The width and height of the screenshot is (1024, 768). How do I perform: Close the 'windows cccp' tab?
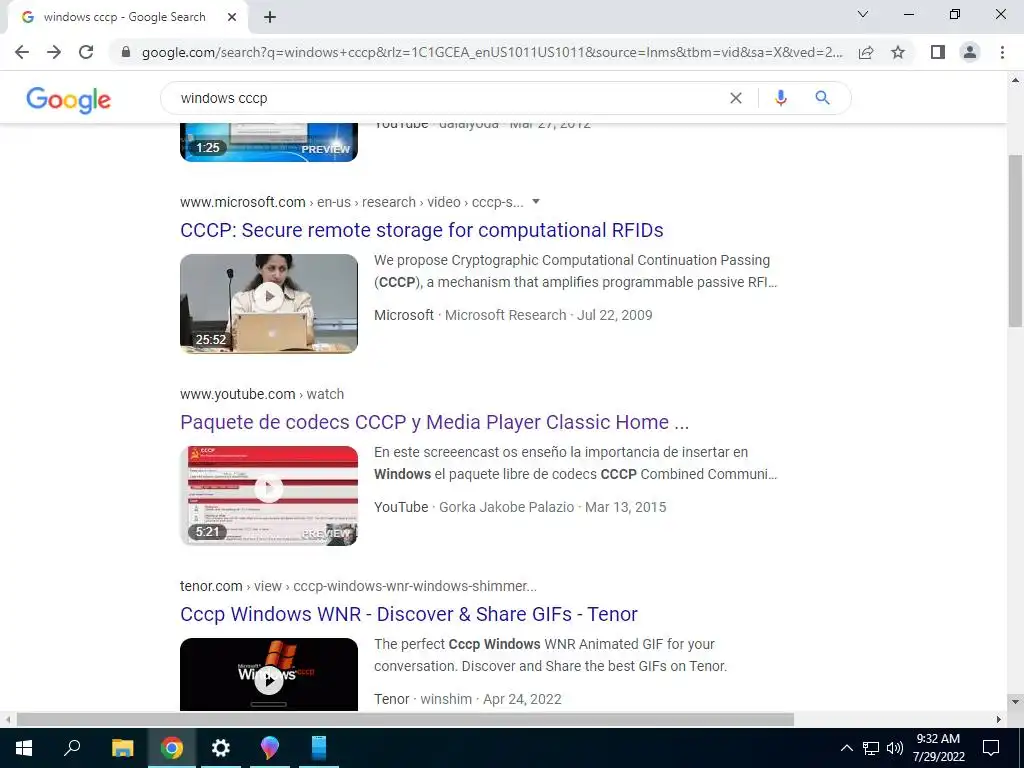tap(232, 18)
